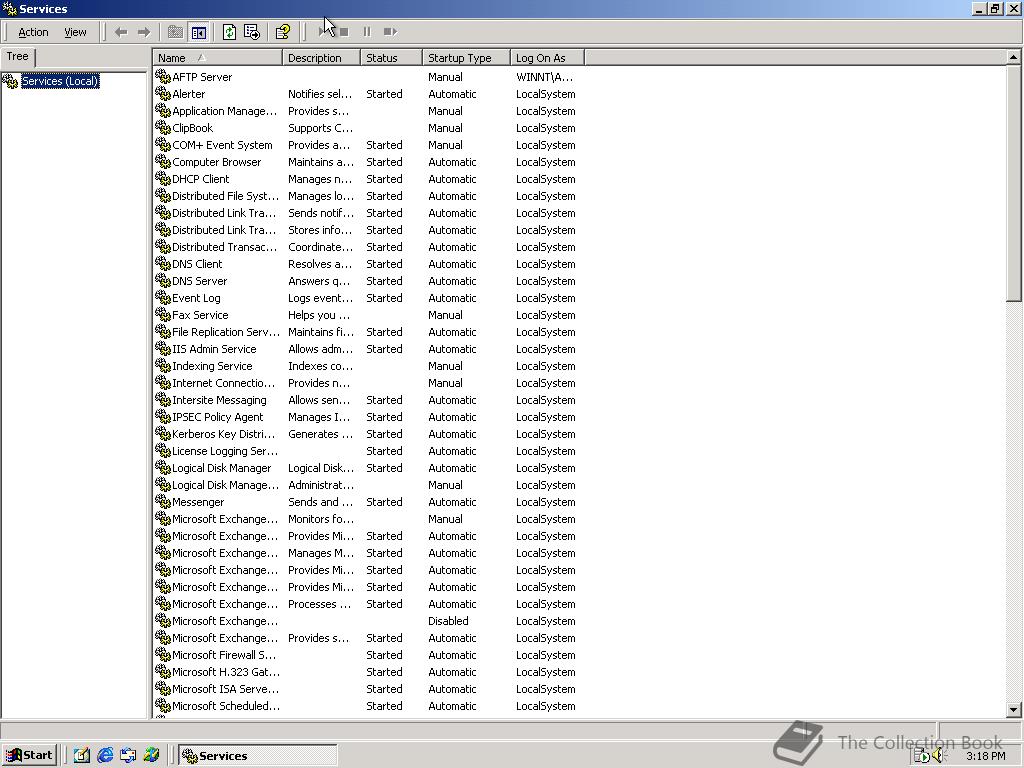Open the Windows Start menu
Viewport: 1024px width, 768px height.
(29, 755)
